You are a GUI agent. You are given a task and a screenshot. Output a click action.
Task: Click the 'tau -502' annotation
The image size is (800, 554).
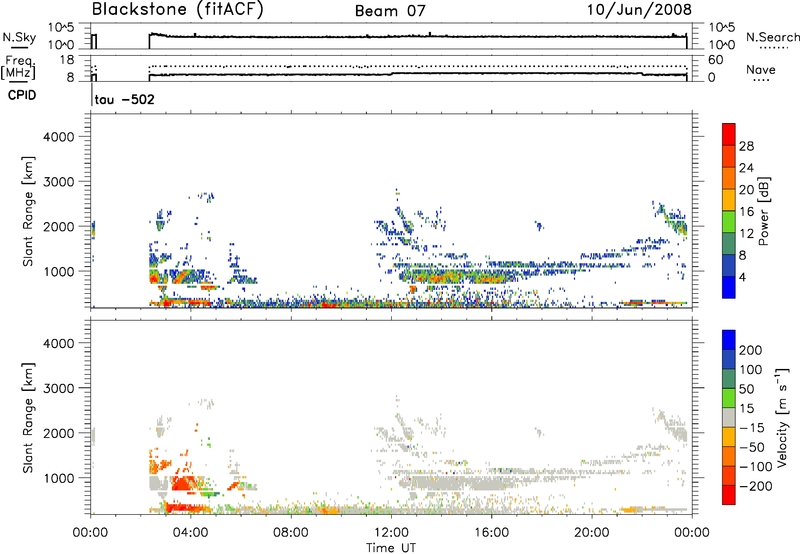click(x=124, y=99)
